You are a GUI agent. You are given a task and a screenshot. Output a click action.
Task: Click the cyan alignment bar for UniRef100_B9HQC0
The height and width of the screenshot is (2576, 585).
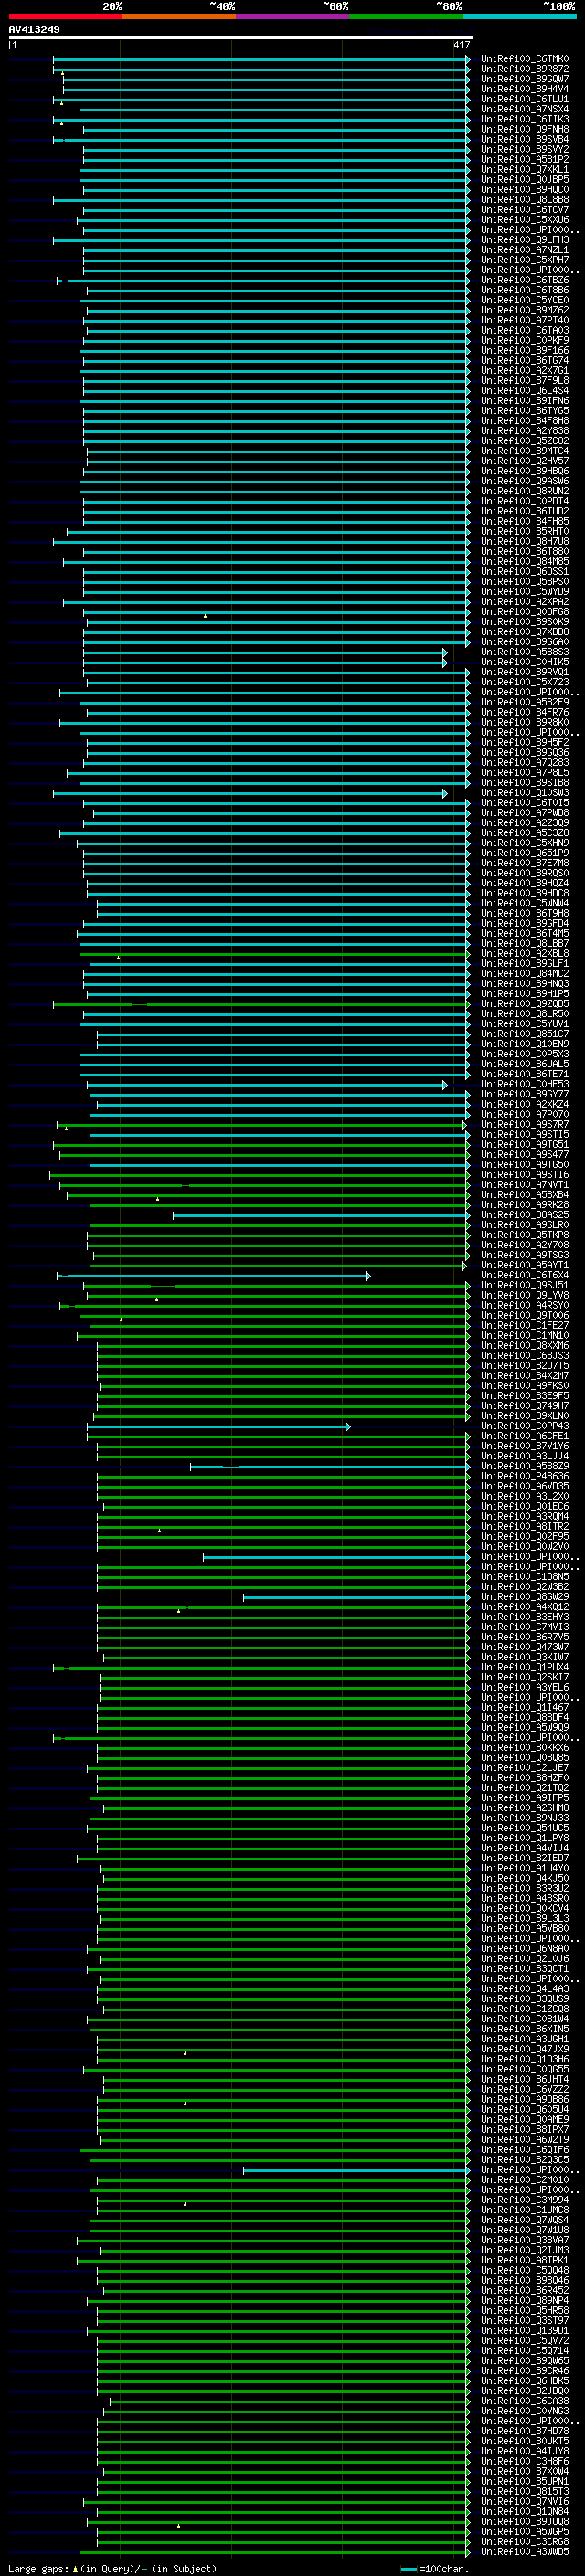point(277,190)
